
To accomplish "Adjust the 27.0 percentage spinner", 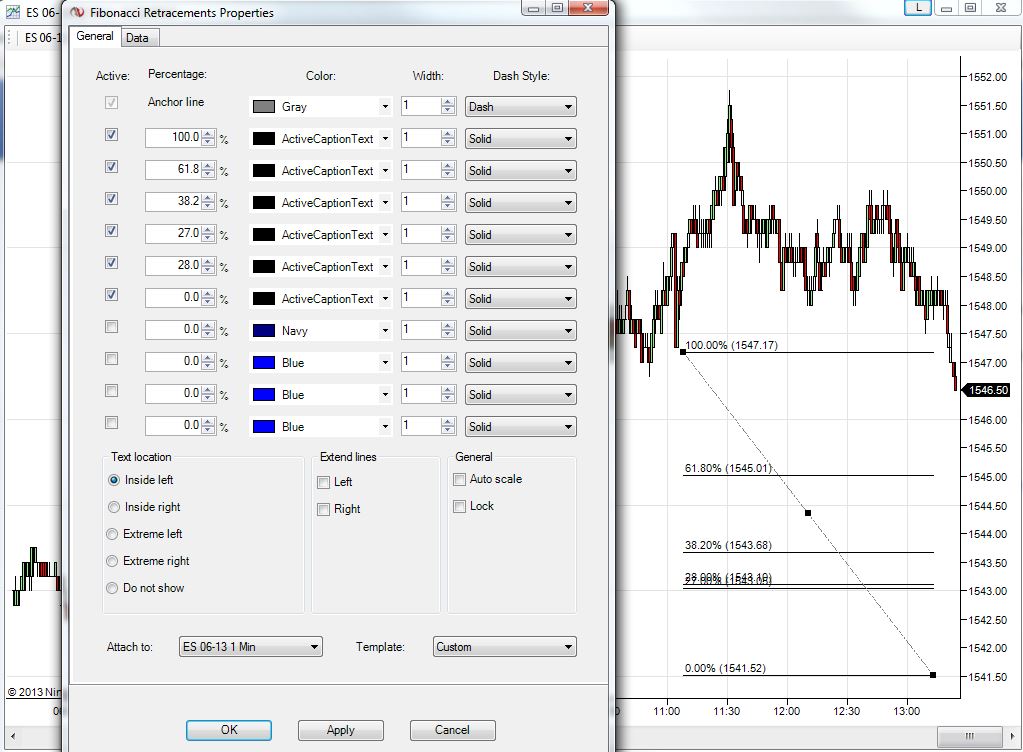I will 208,233.
